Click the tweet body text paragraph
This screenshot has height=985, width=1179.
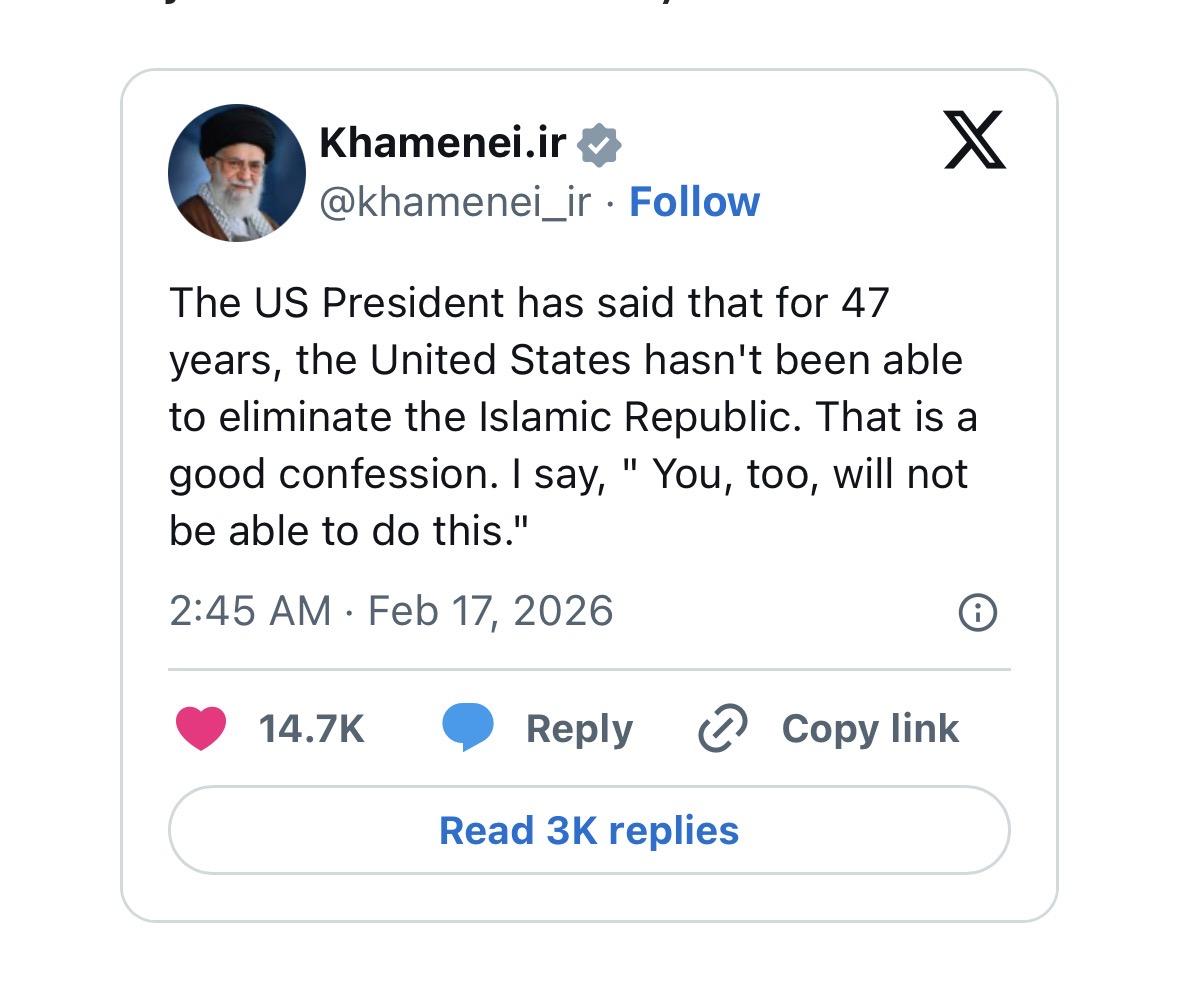(572, 416)
